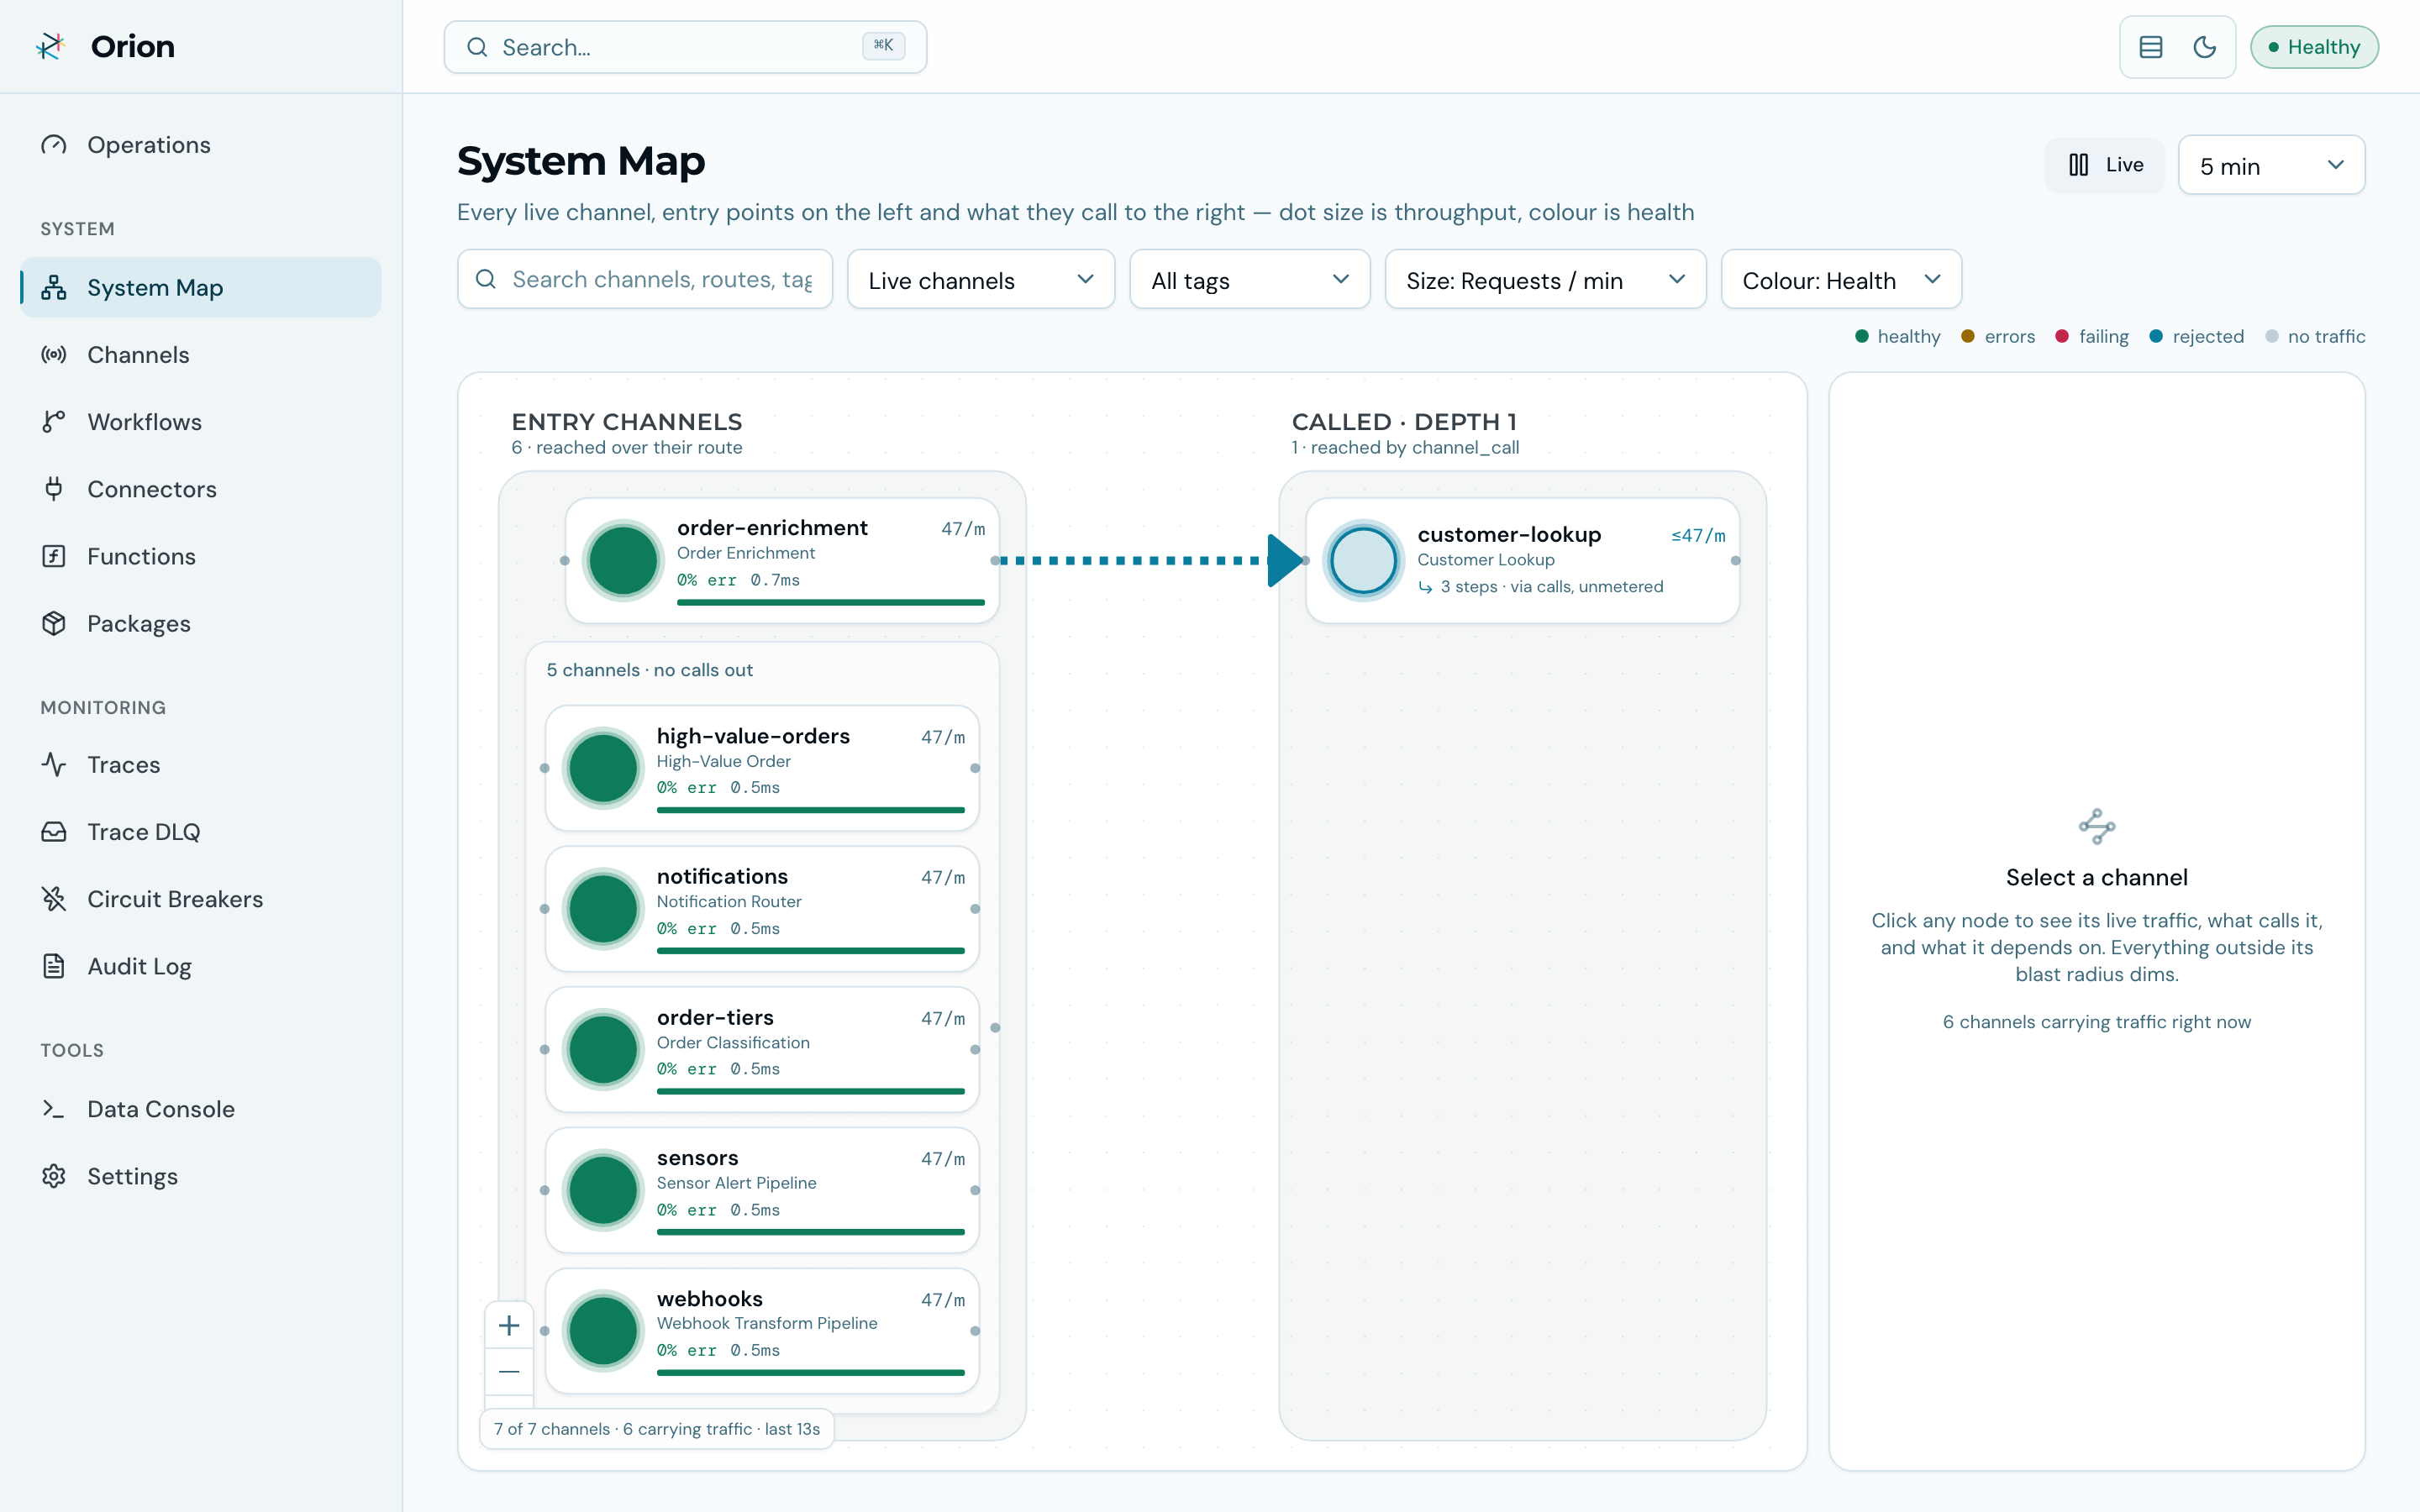Click the System Map sidebar icon
This screenshot has width=2420, height=1512.
[54, 288]
